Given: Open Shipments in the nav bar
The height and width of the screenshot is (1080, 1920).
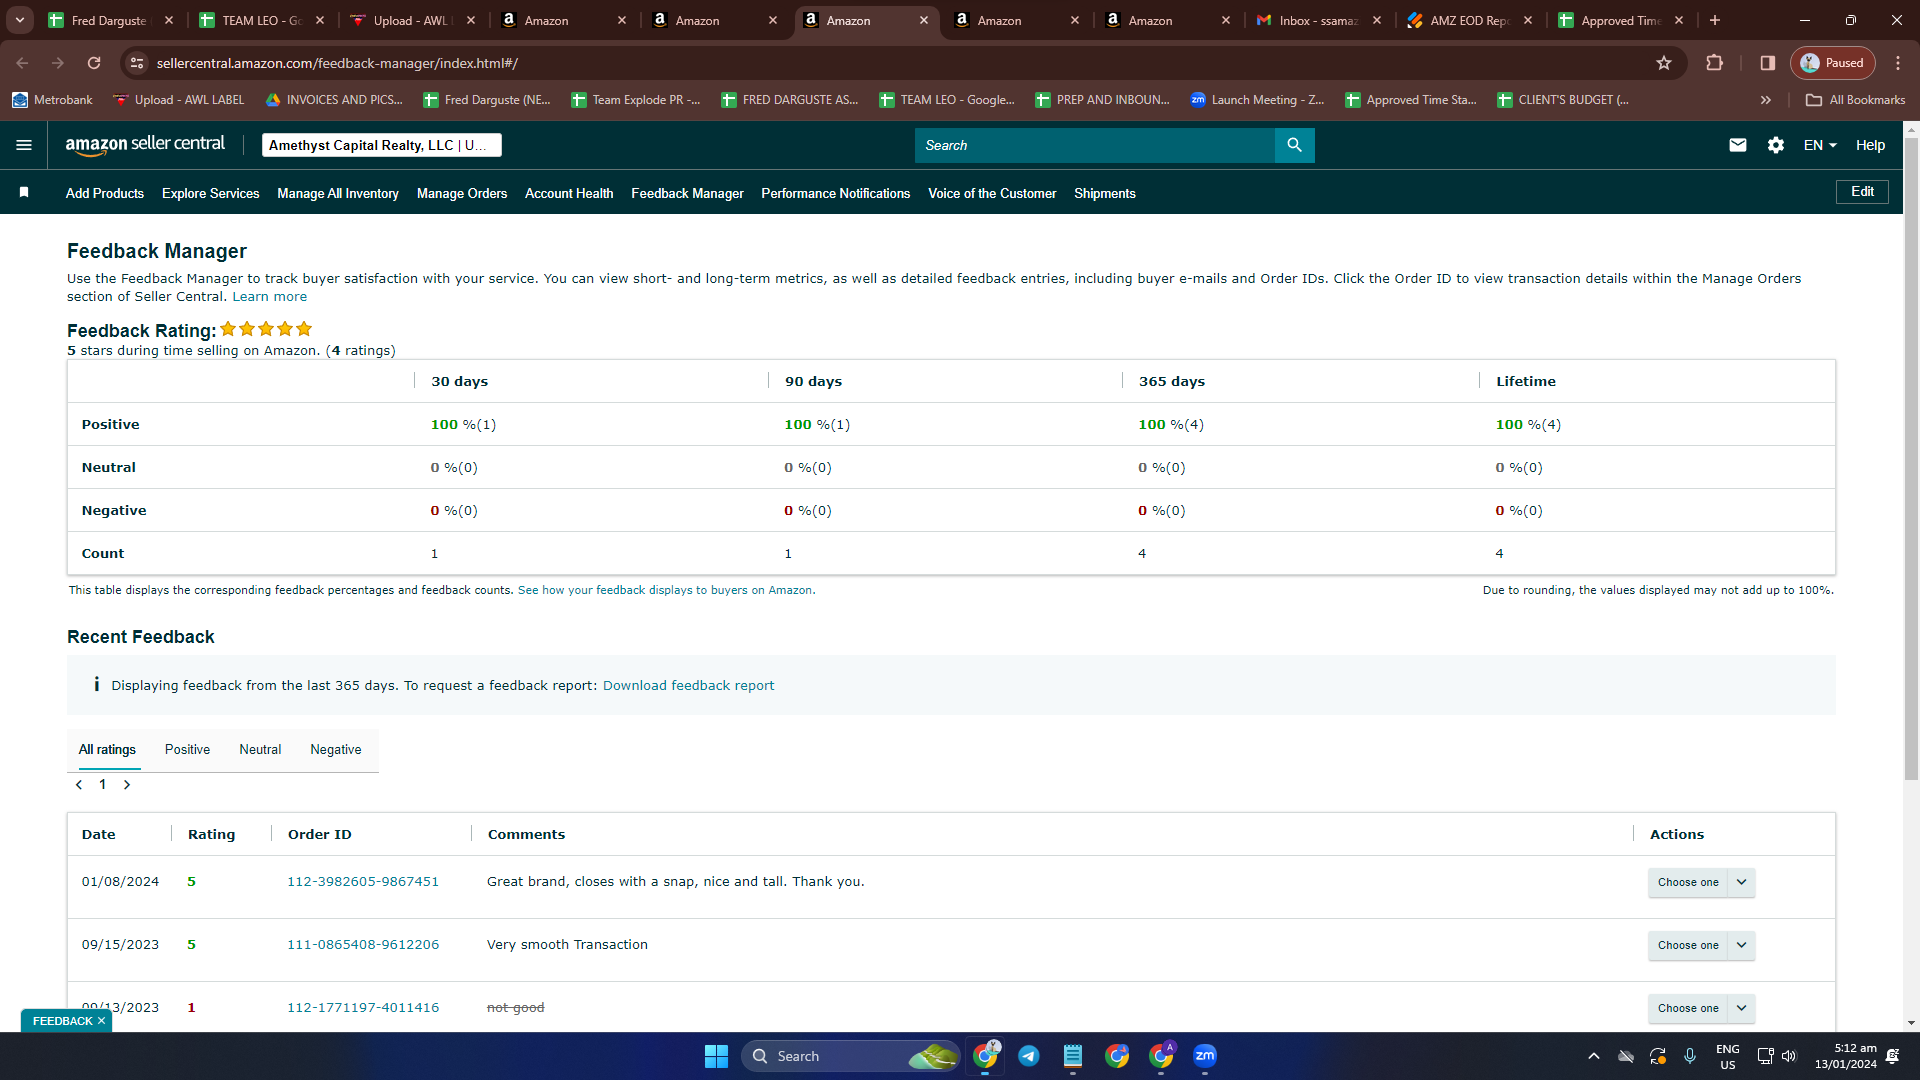Looking at the screenshot, I should click(x=1105, y=193).
